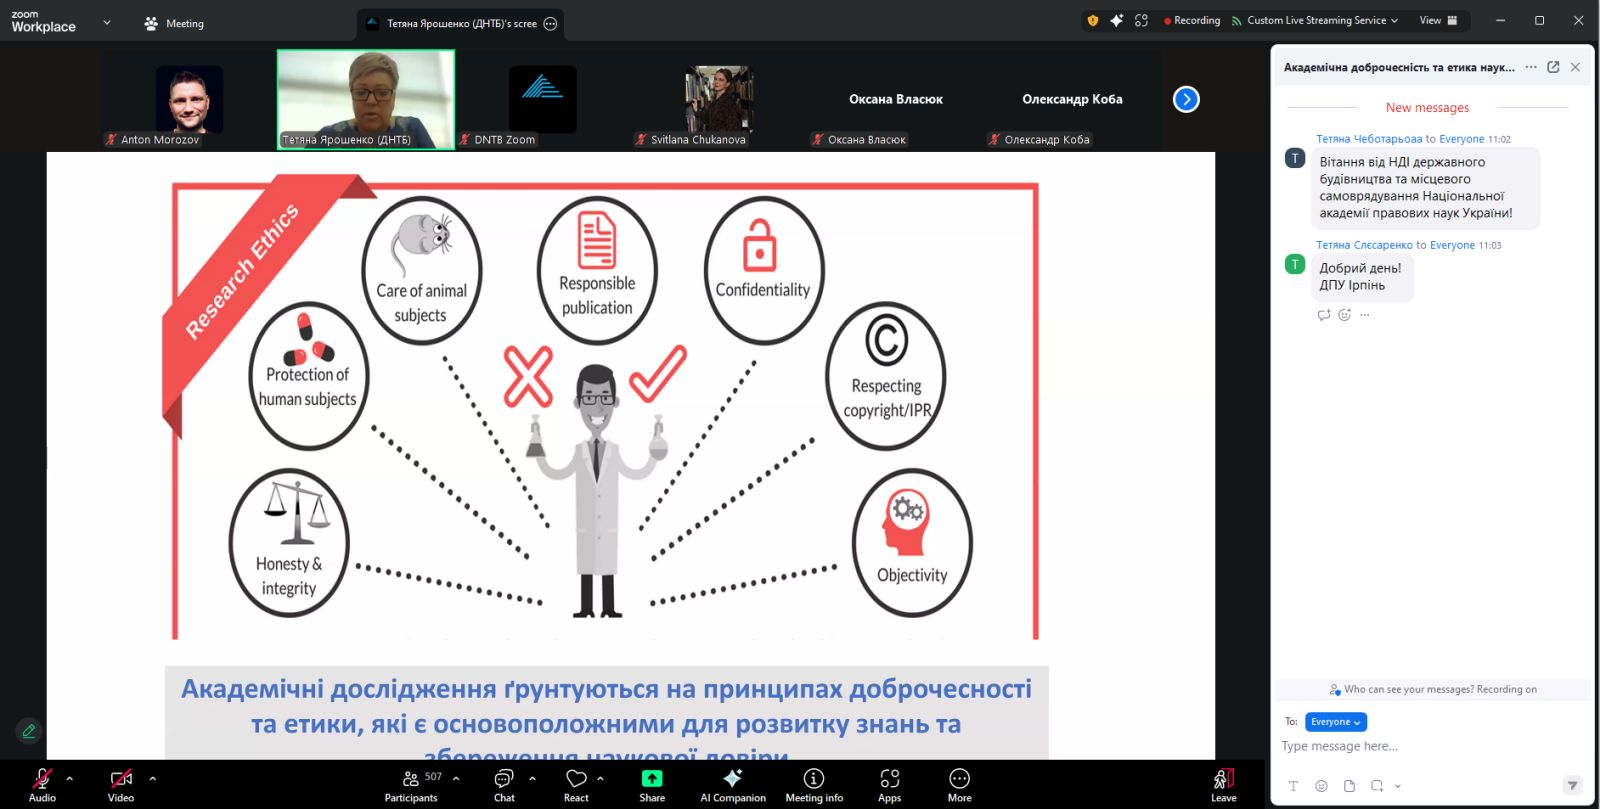Pop out the chat panel window
Viewport: 1600px width, 809px height.
coord(1553,67)
